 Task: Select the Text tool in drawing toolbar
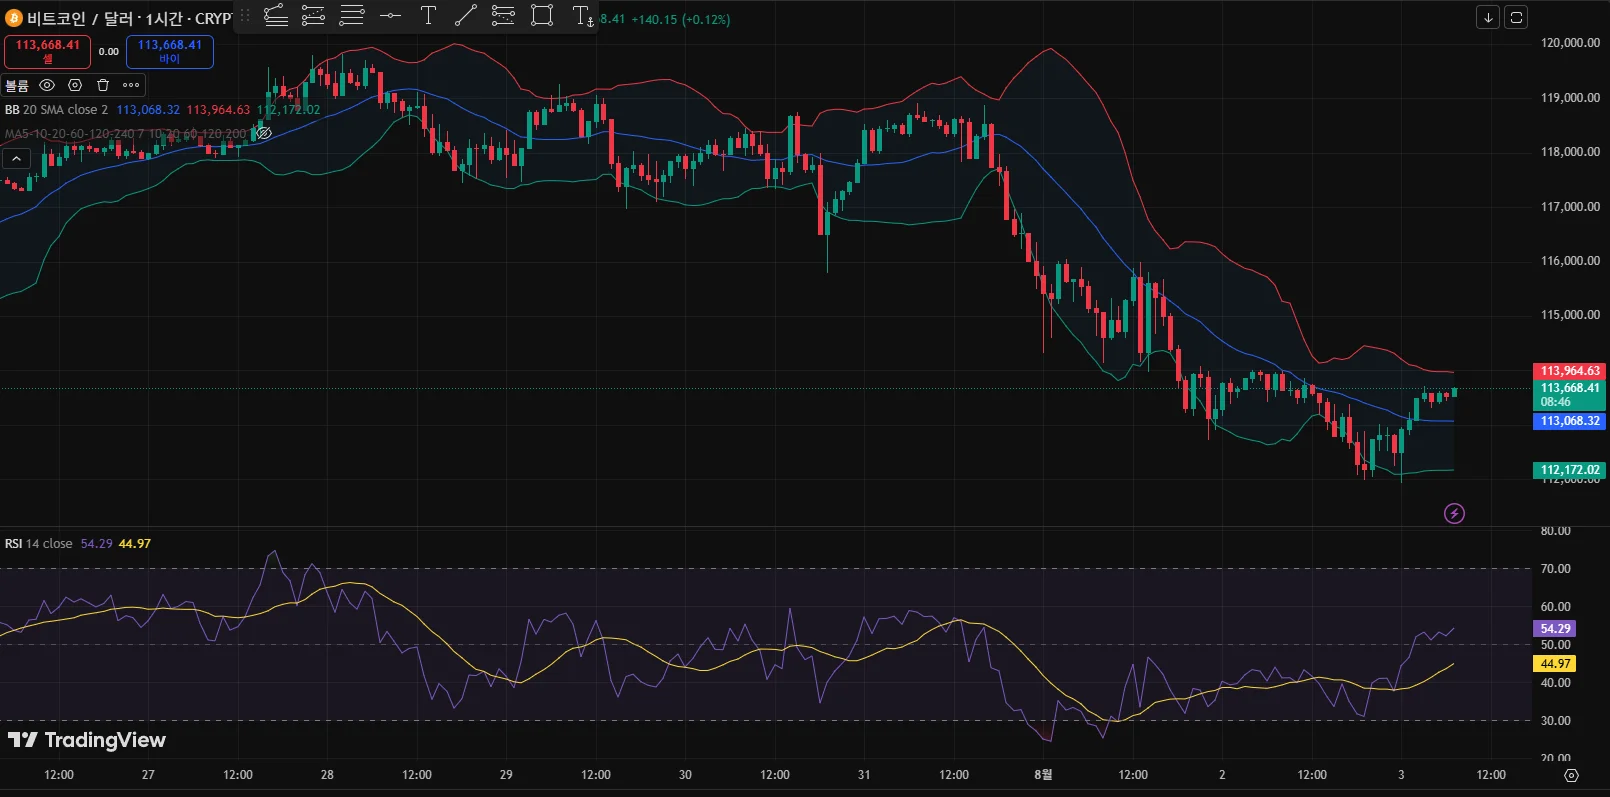(x=428, y=16)
